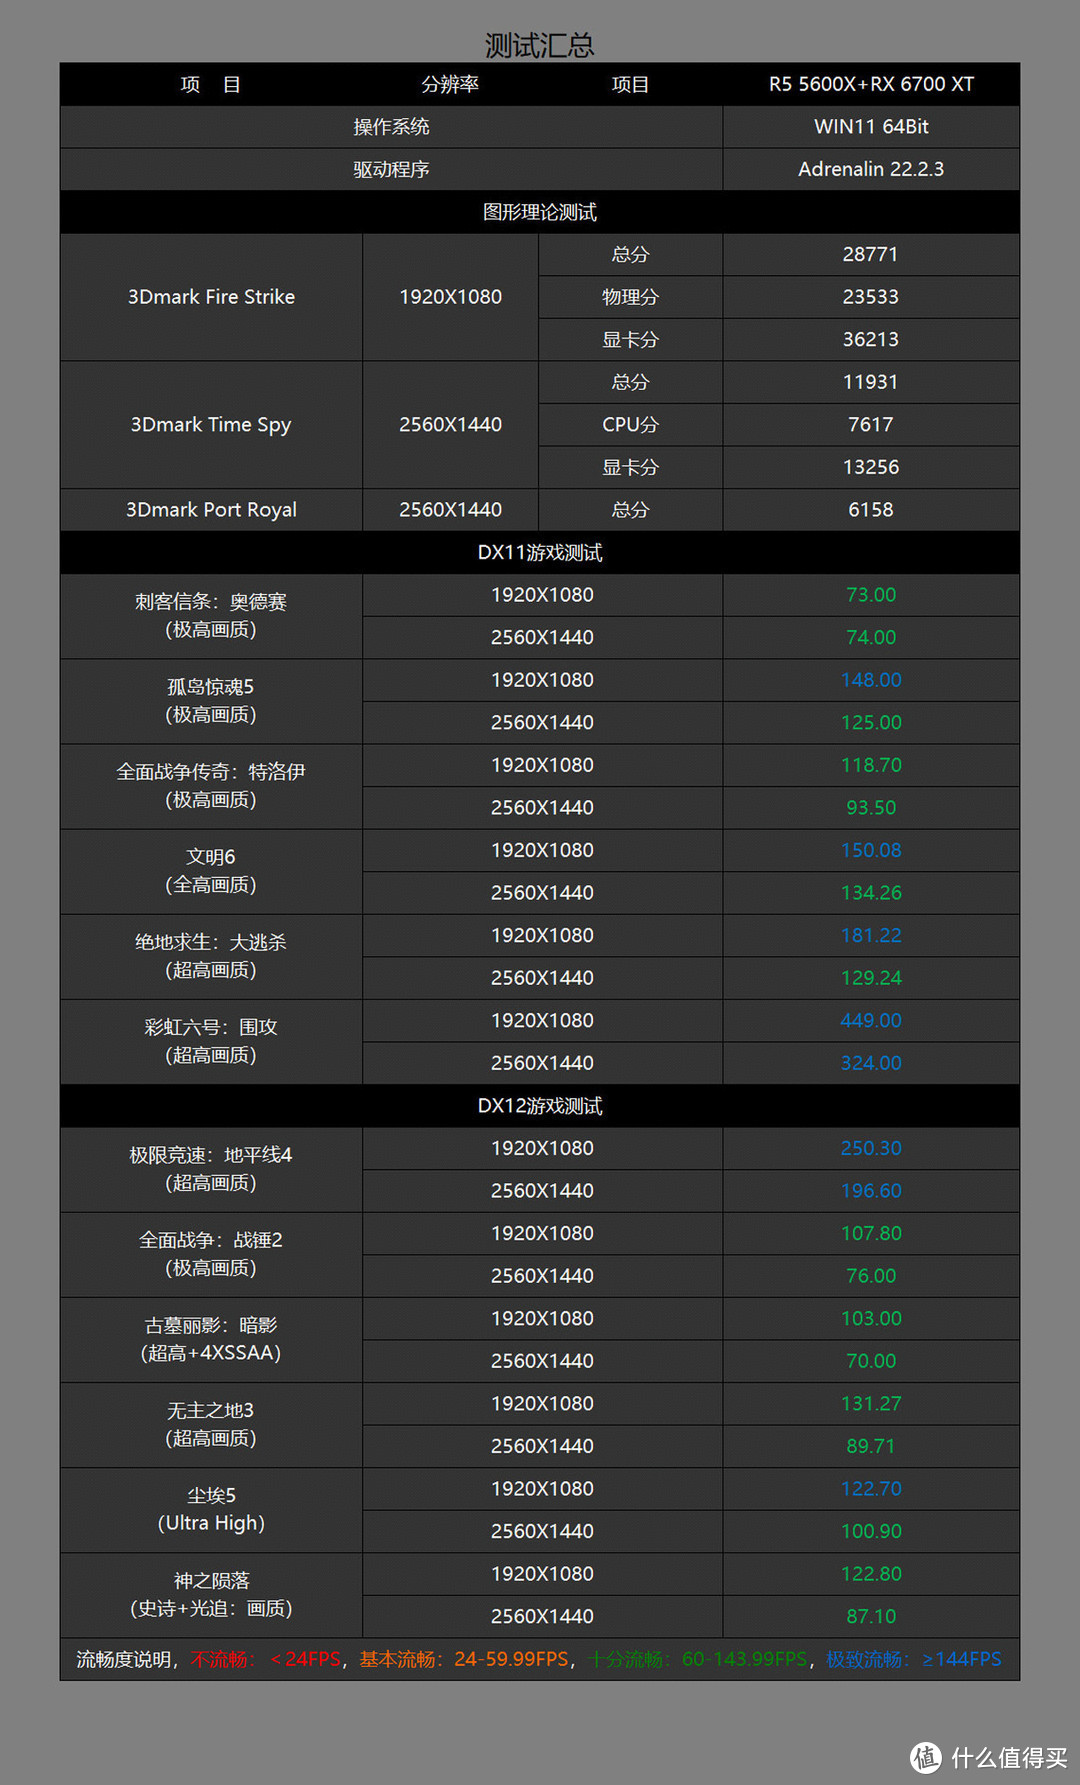
Task: Select the R5 5600X+RX 6700 XT header cell
Action: [x=871, y=85]
